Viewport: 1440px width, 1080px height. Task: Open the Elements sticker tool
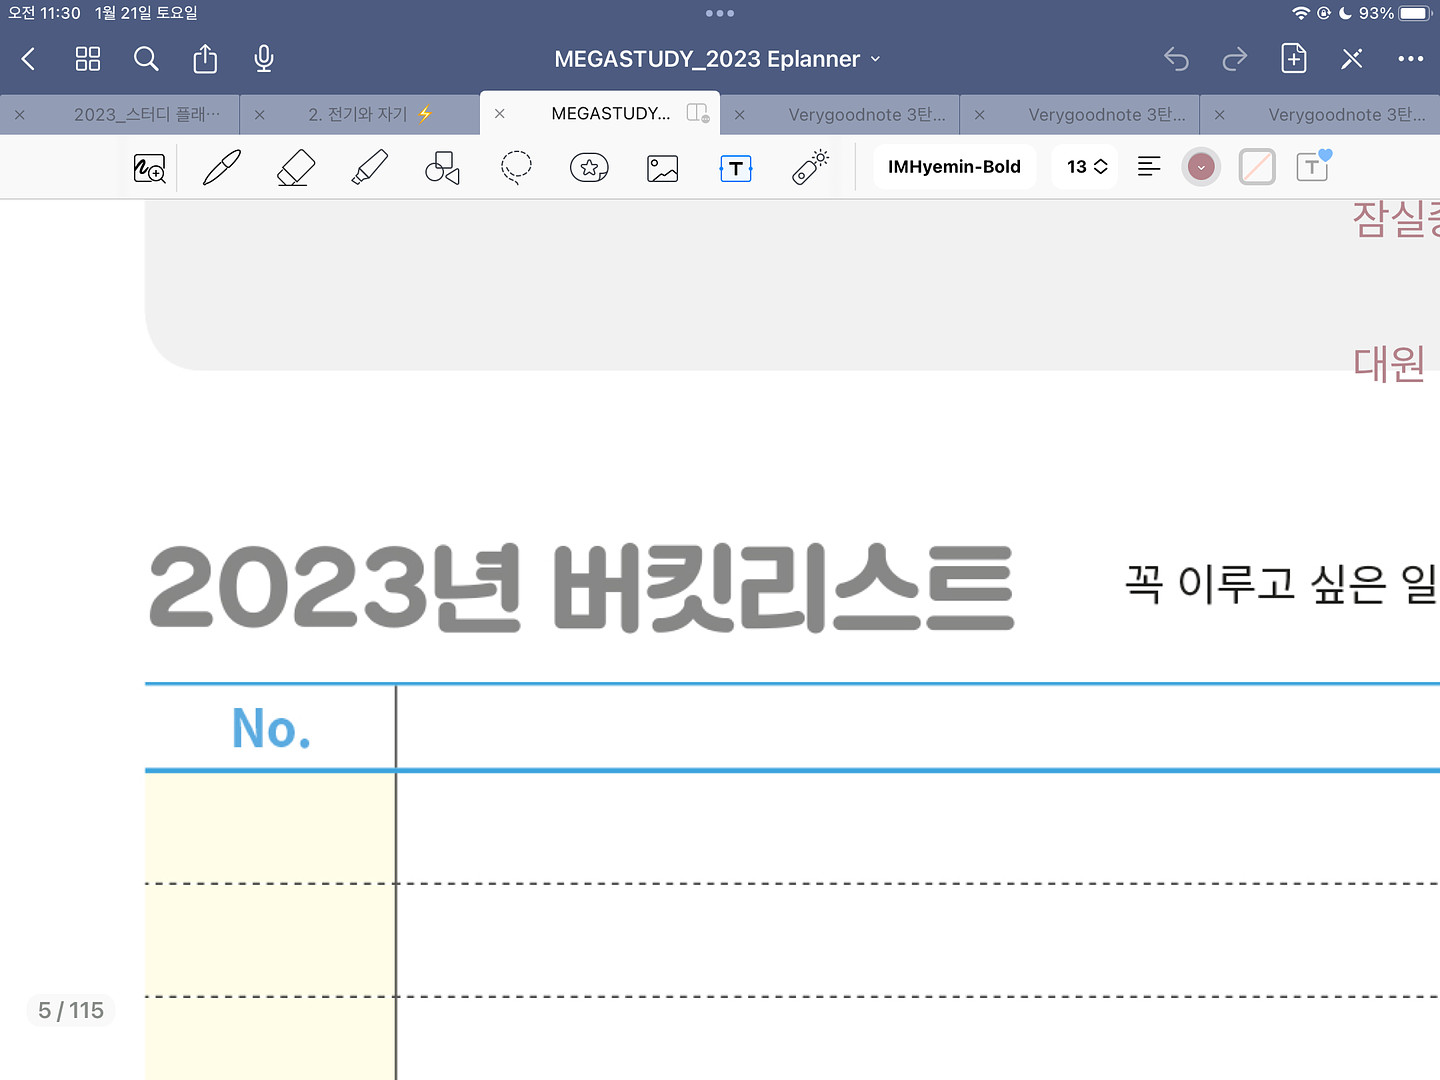pos(589,167)
